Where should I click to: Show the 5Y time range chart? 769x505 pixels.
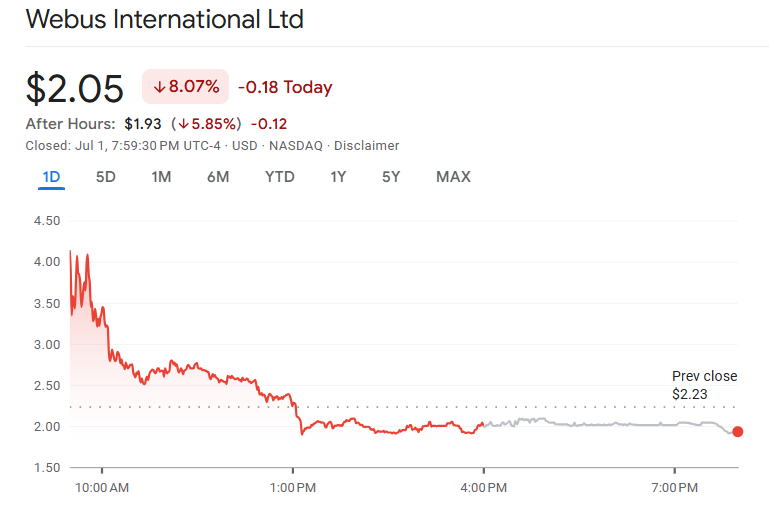point(391,177)
